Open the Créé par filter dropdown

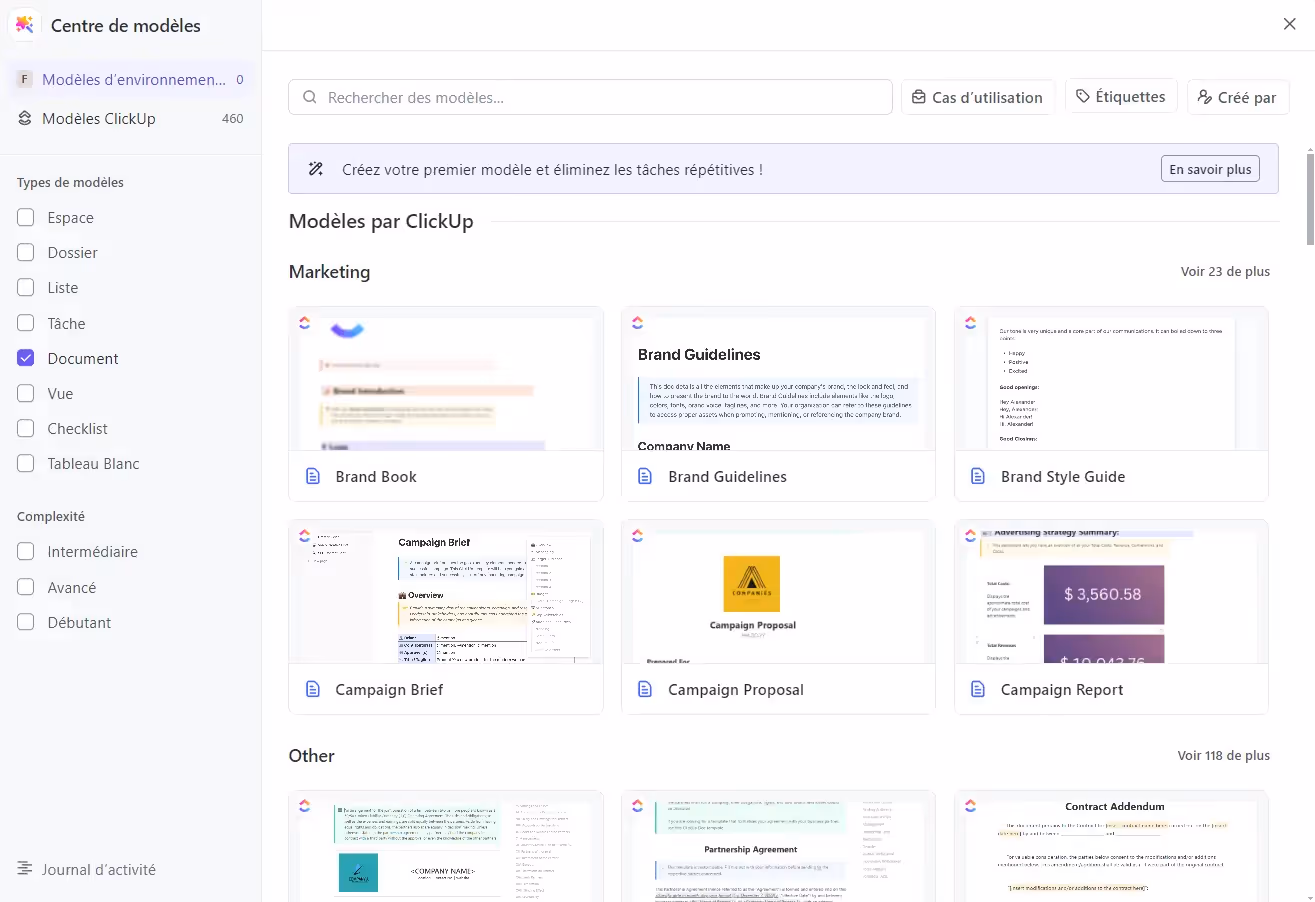[x=1237, y=98]
